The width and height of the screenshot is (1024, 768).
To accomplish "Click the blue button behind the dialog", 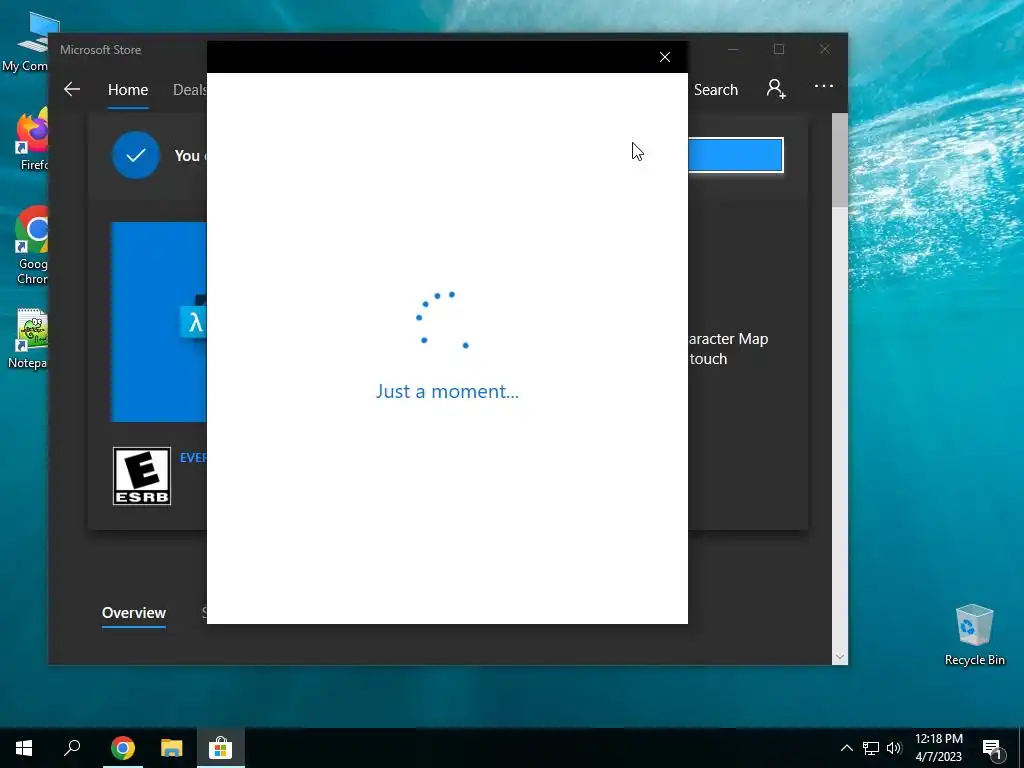I will click(x=735, y=155).
